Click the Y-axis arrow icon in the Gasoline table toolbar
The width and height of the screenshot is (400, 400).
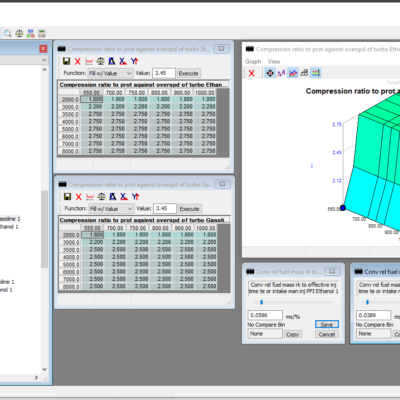(135, 197)
